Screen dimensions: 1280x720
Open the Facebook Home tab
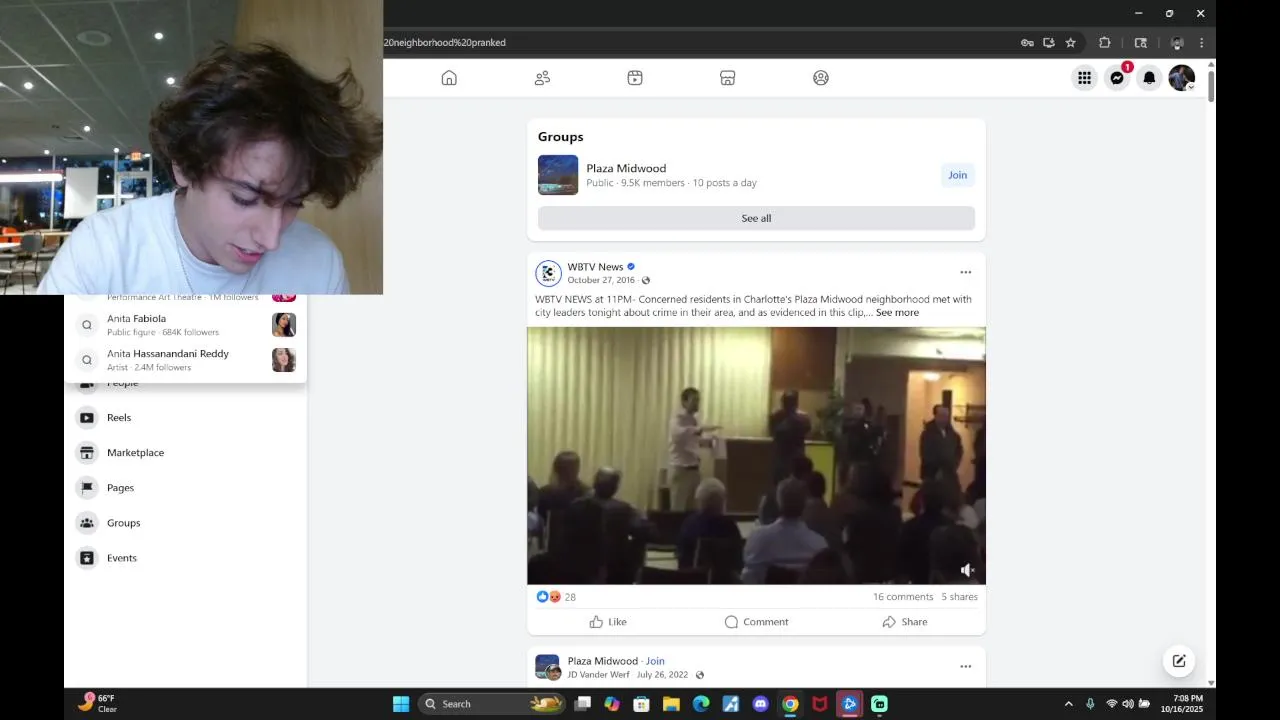(x=449, y=78)
